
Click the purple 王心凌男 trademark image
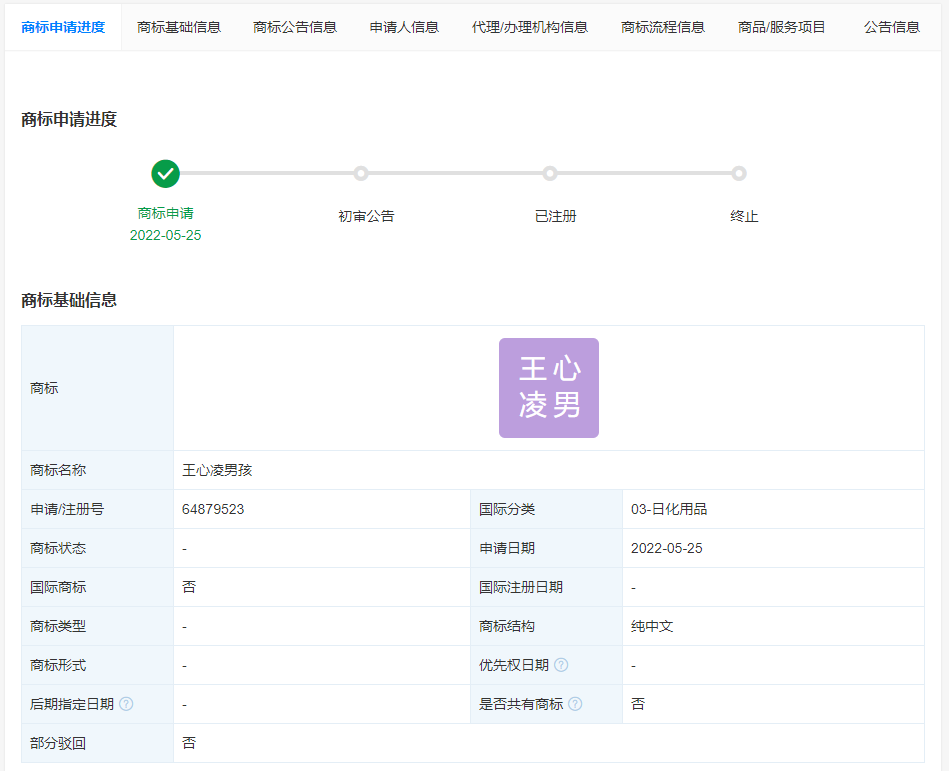coord(549,388)
